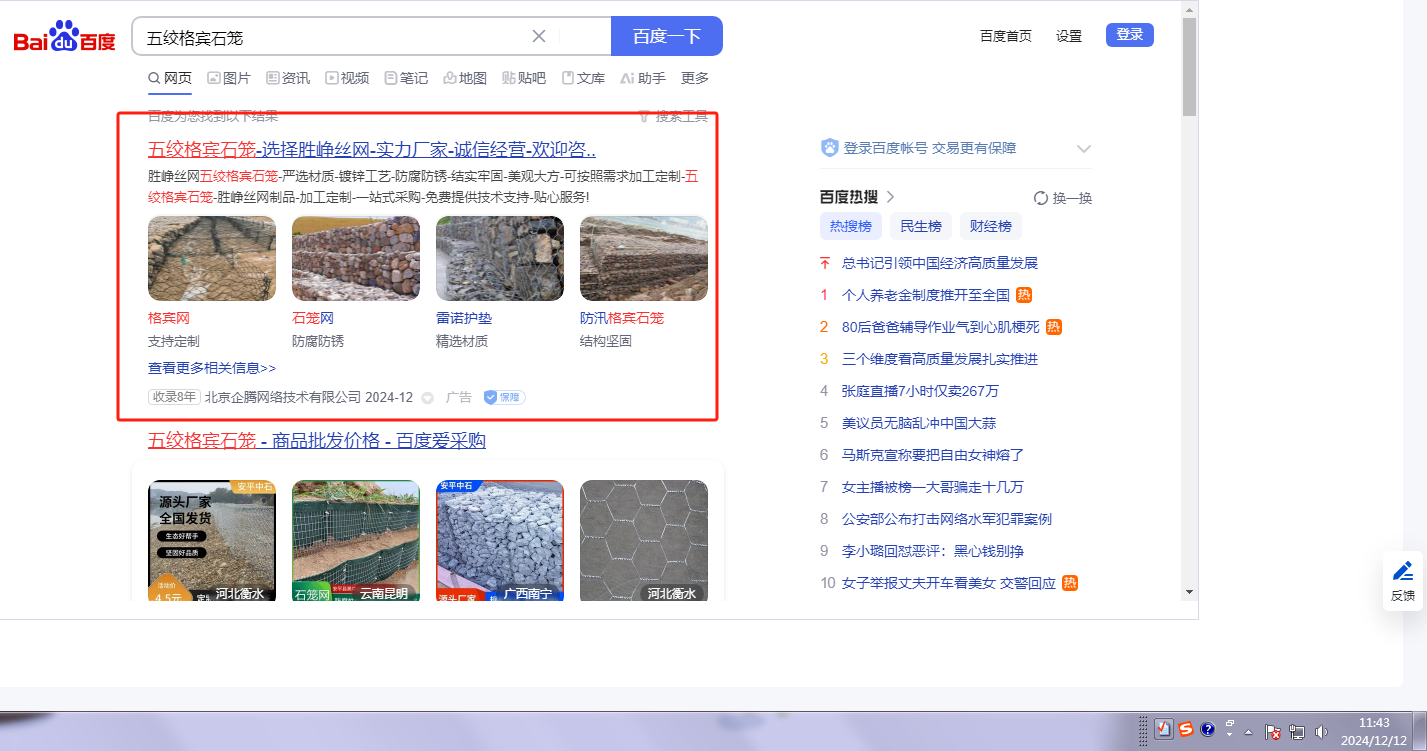Image resolution: width=1427 pixels, height=751 pixels.
Task: Expand the login notice chevron beside 登录百度帐号
Action: point(1083,149)
